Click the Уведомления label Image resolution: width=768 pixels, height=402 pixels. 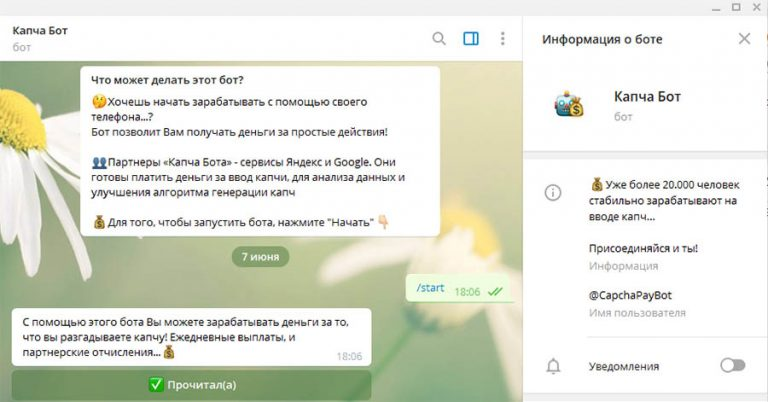point(624,366)
